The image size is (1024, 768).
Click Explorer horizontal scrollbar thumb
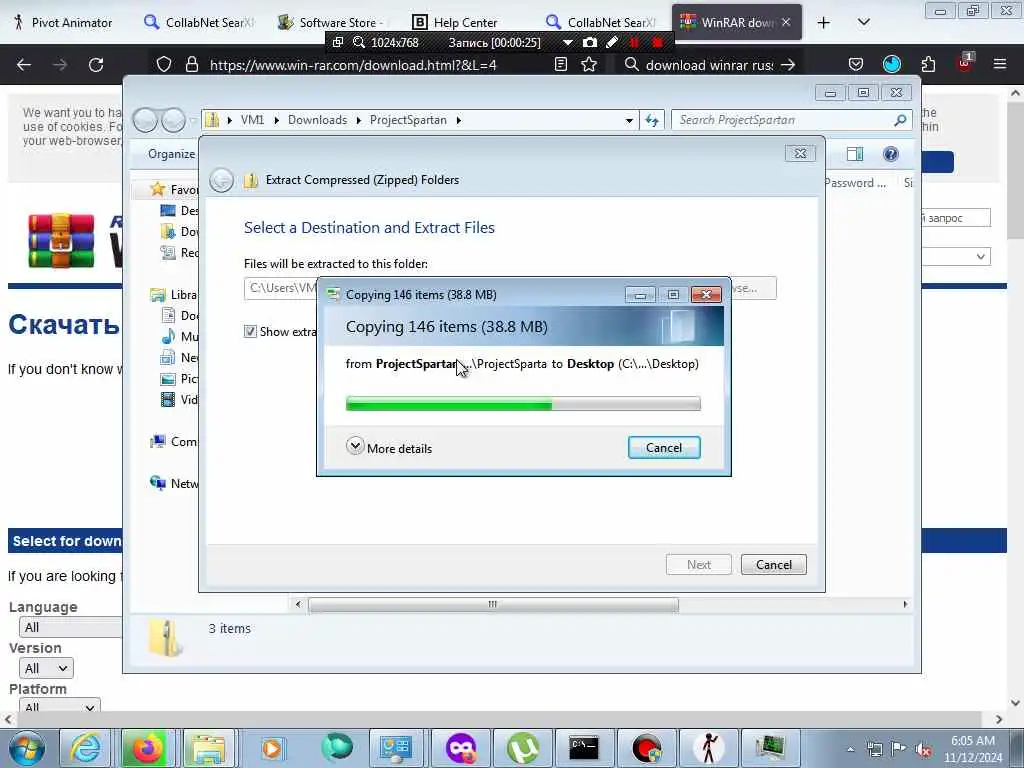(493, 605)
